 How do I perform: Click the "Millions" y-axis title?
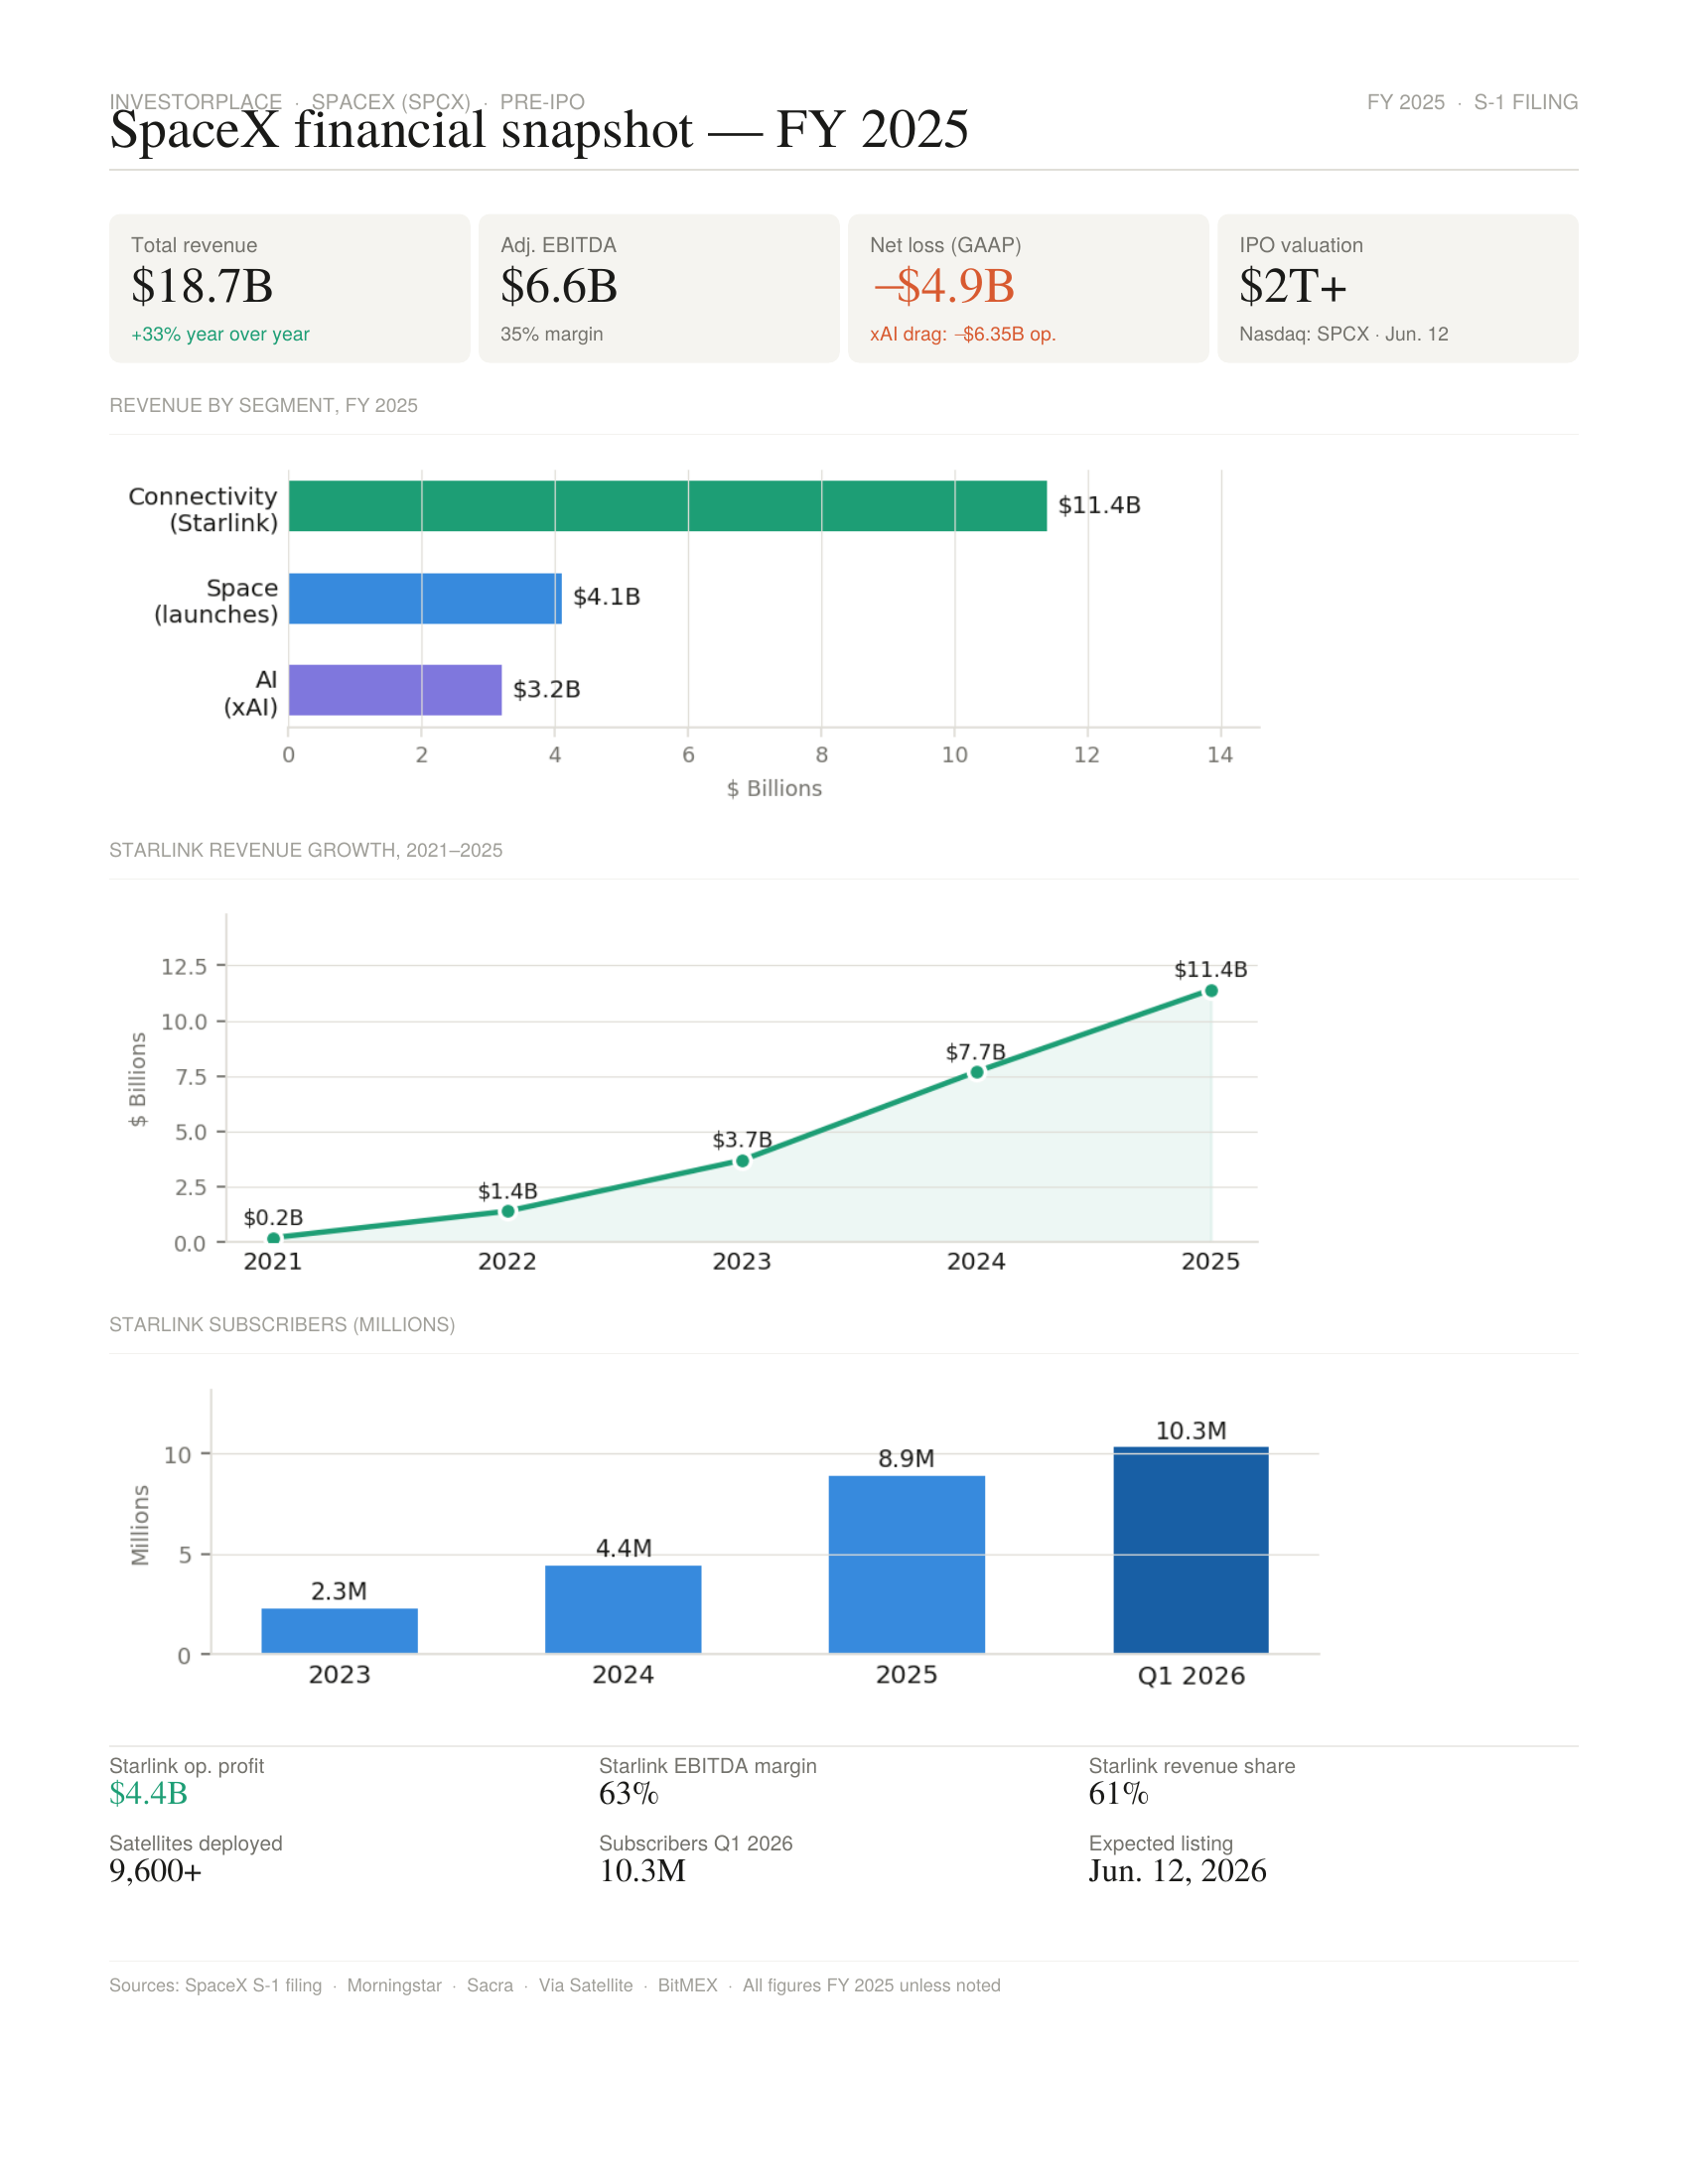[140, 1524]
